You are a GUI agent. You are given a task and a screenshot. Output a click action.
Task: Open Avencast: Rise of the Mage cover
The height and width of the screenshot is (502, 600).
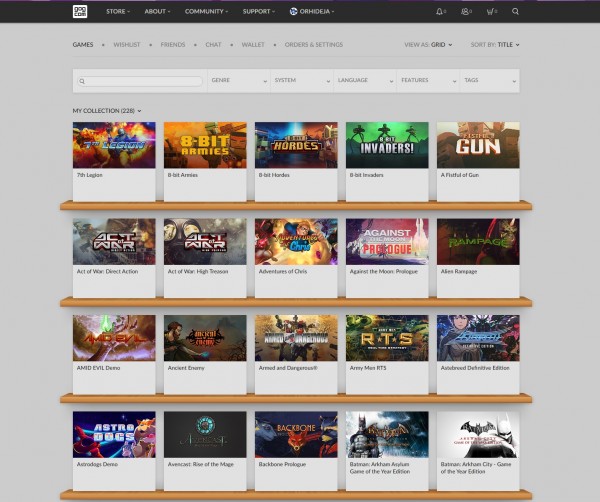click(x=205, y=434)
